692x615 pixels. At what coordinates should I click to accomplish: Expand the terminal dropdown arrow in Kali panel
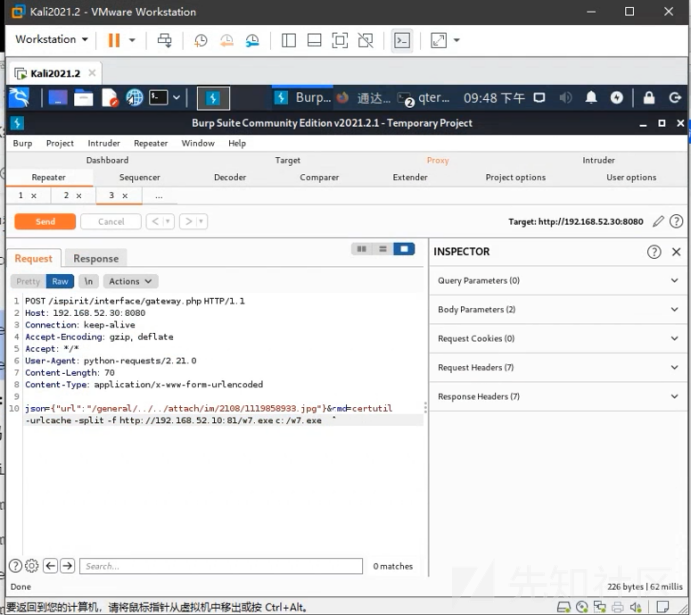coord(177,98)
